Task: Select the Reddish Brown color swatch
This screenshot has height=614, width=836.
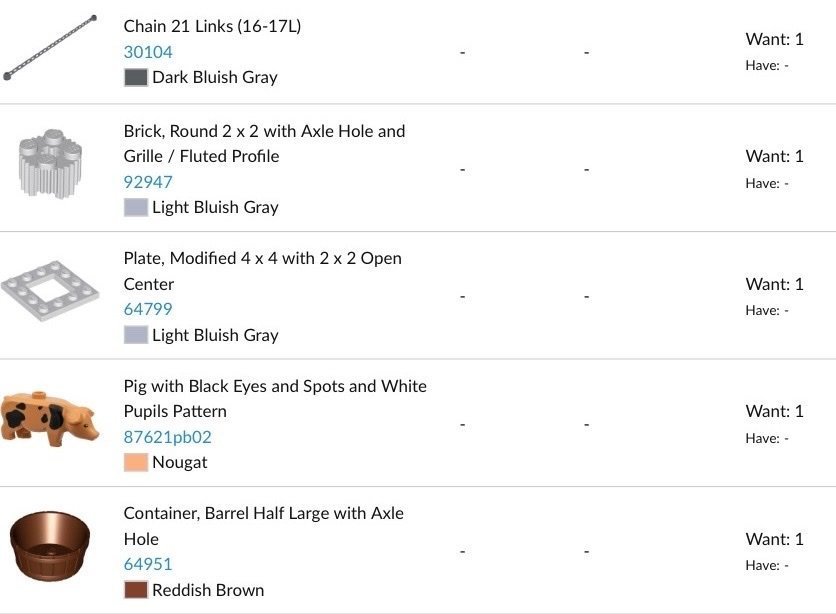Action: (136, 590)
